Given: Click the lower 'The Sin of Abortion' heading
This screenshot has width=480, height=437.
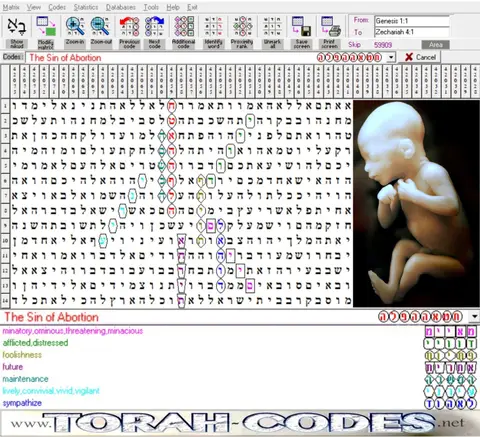Looking at the screenshot, I should click(51, 317).
